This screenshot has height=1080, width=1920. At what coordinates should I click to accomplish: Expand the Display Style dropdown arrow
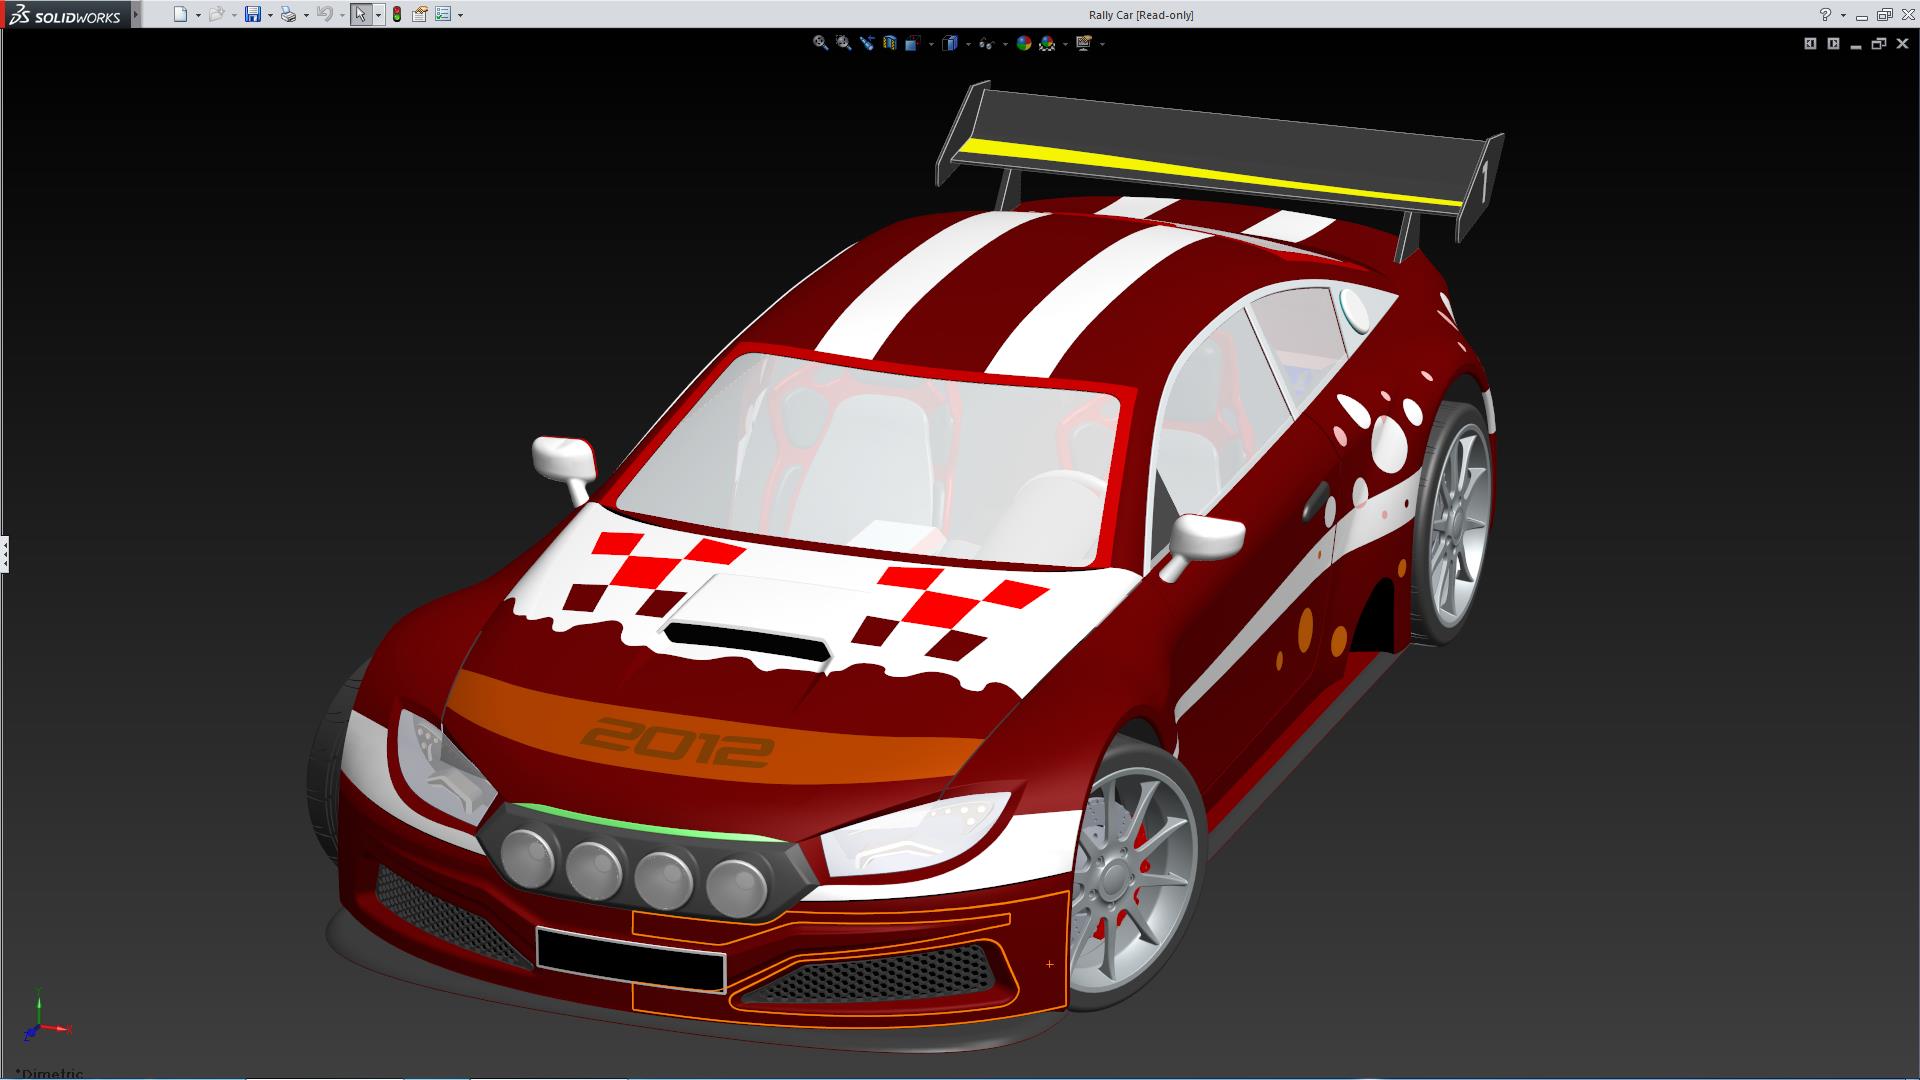click(968, 44)
